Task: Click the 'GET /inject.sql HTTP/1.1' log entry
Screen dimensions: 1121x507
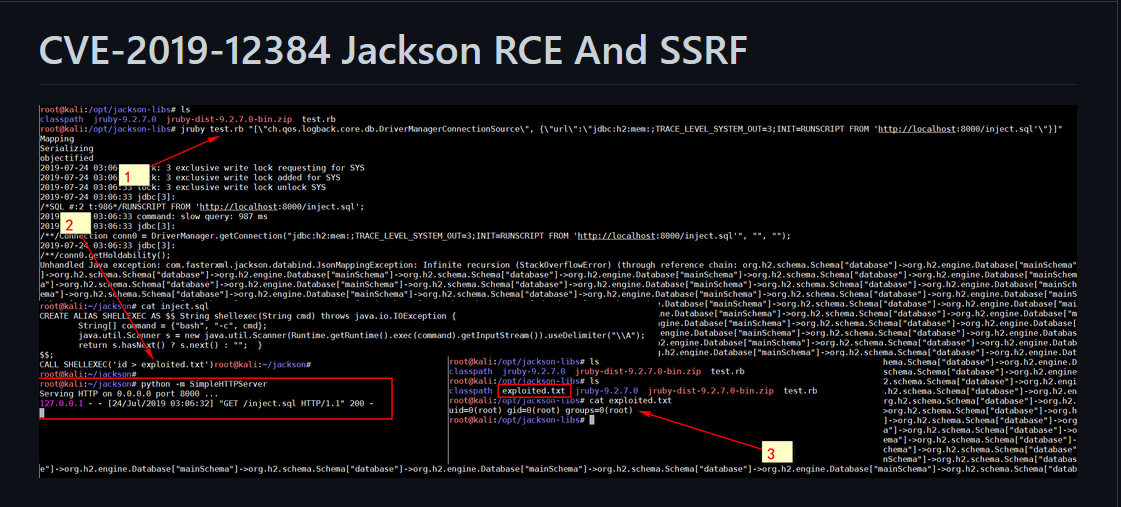Action: (x=206, y=403)
